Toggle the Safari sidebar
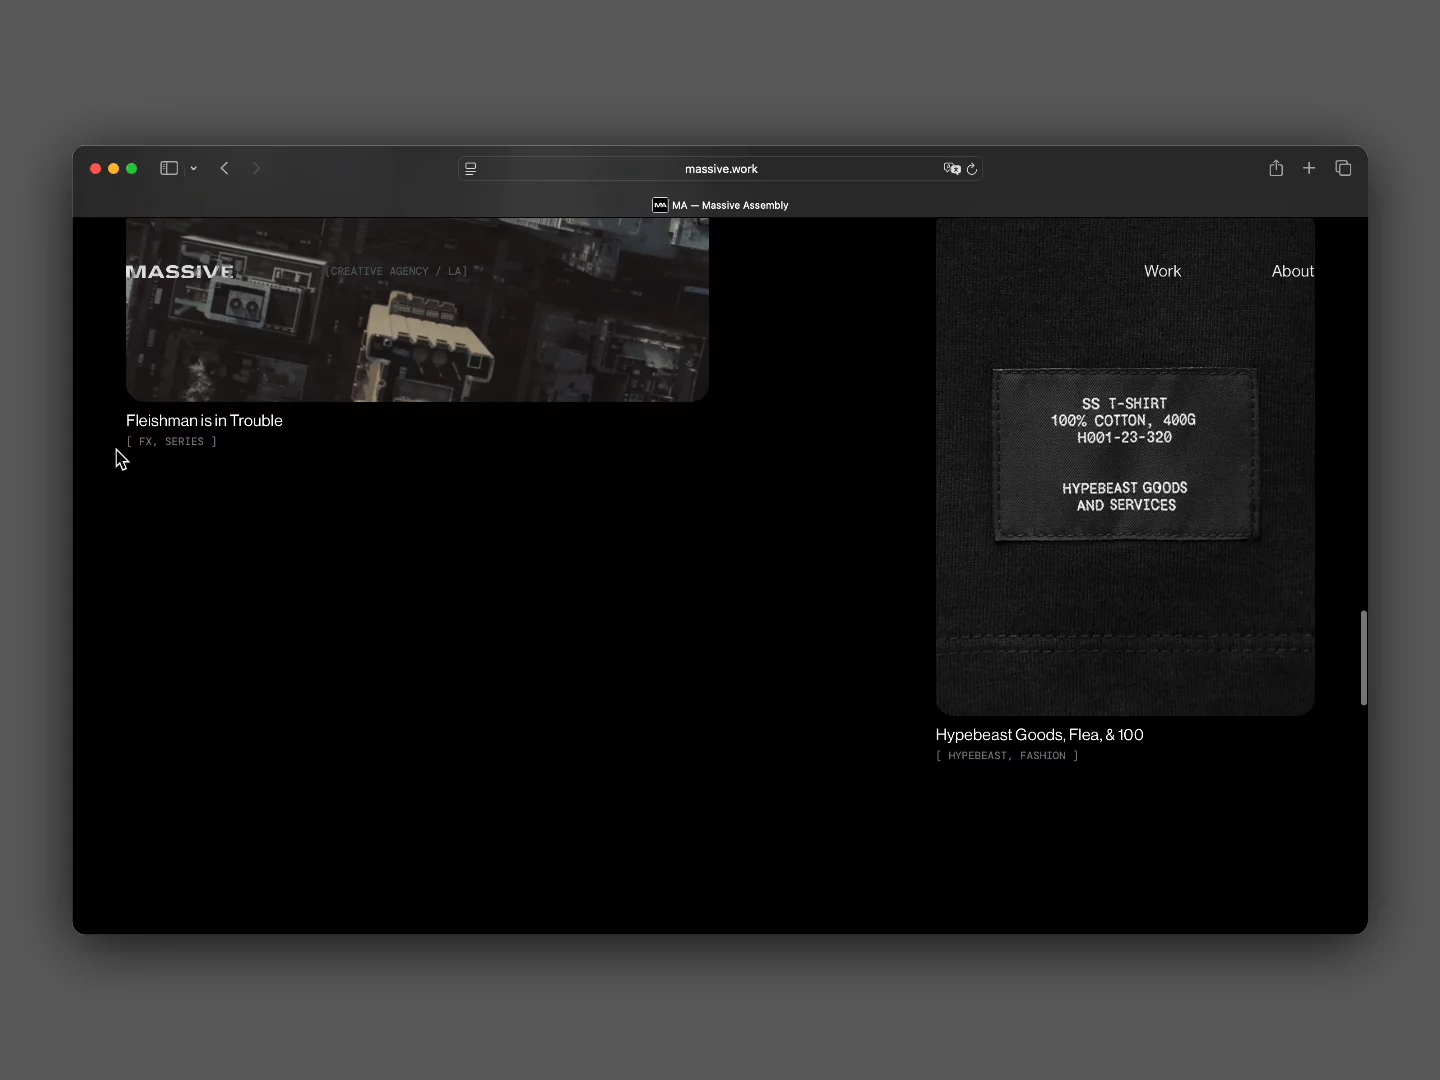This screenshot has height=1080, width=1440. pyautogui.click(x=169, y=168)
